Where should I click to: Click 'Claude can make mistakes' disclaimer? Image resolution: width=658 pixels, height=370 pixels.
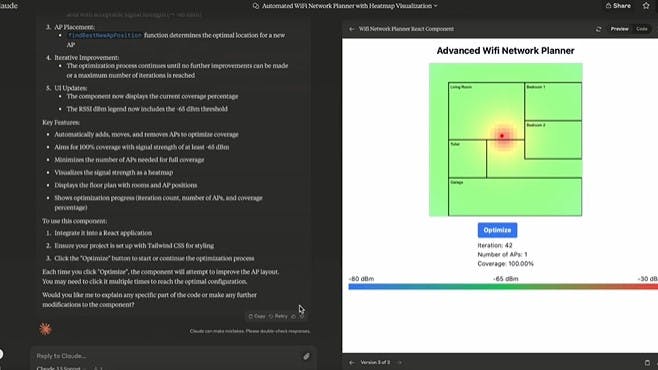250,331
